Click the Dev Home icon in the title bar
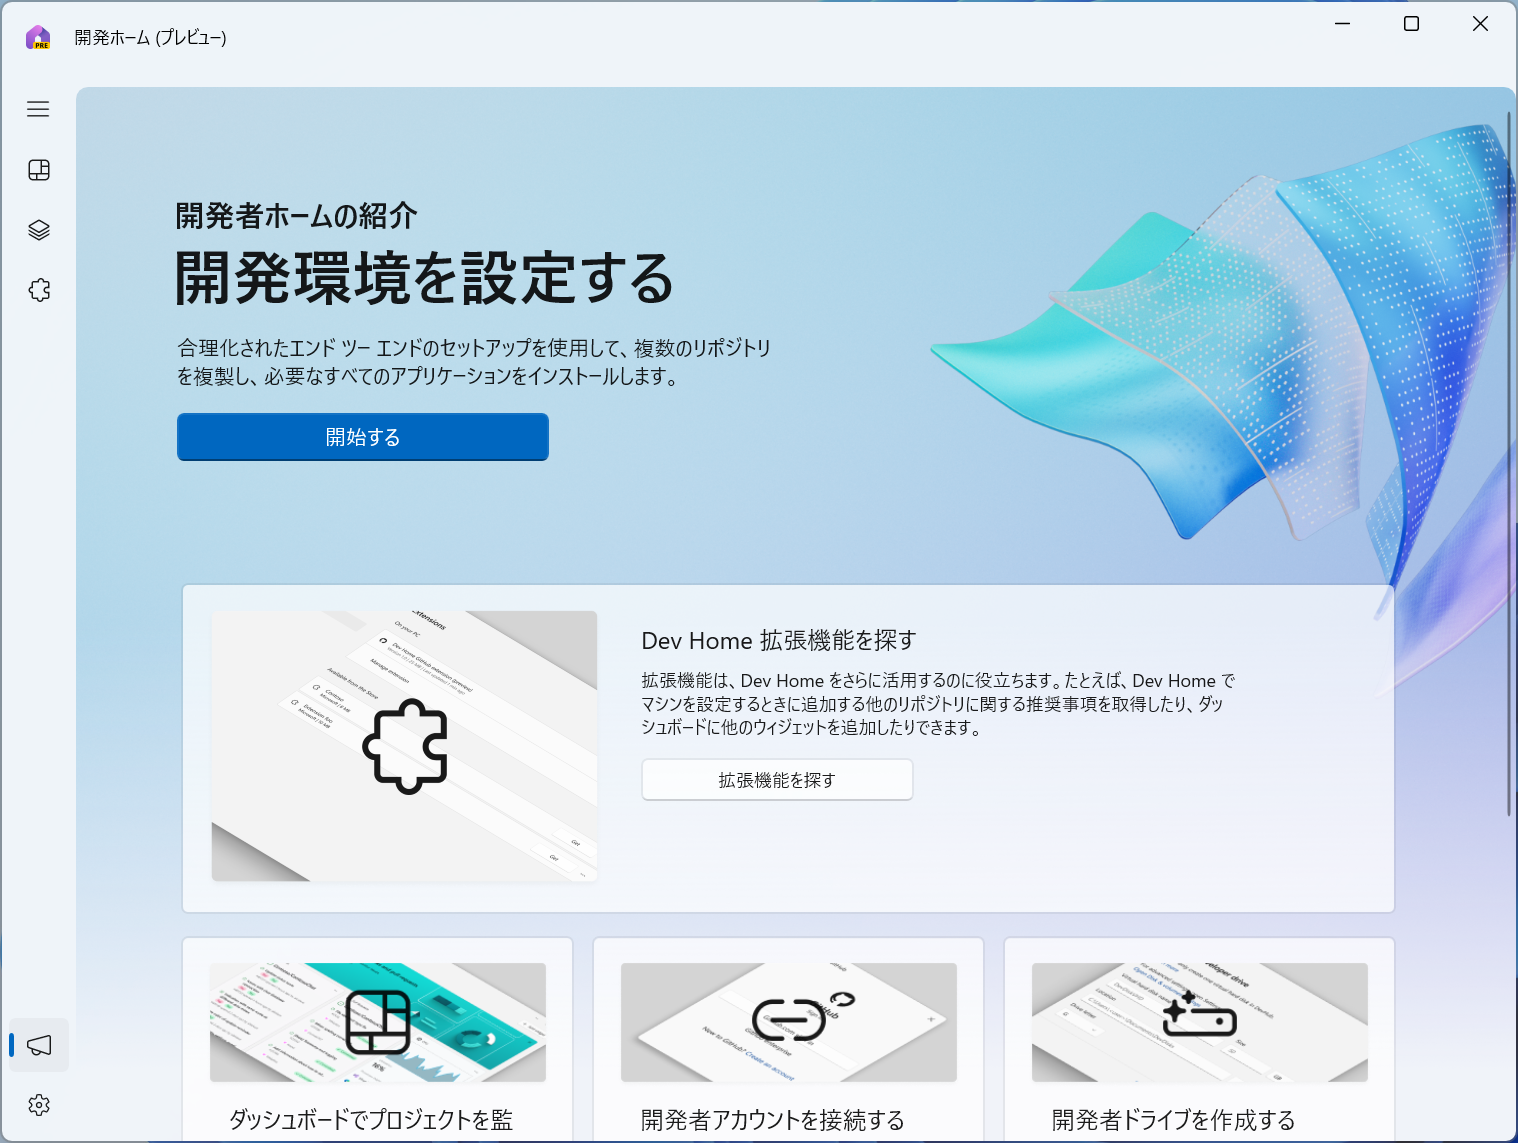This screenshot has height=1143, width=1518. point(37,37)
